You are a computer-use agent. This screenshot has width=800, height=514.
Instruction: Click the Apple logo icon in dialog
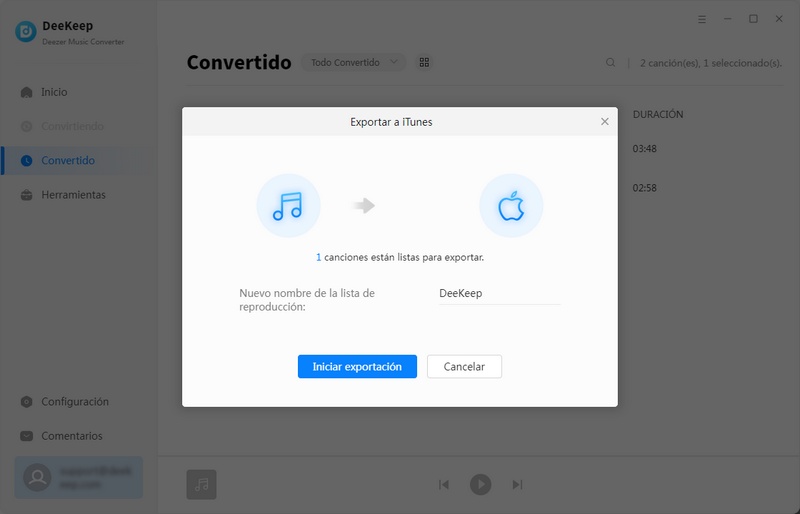[x=511, y=206]
